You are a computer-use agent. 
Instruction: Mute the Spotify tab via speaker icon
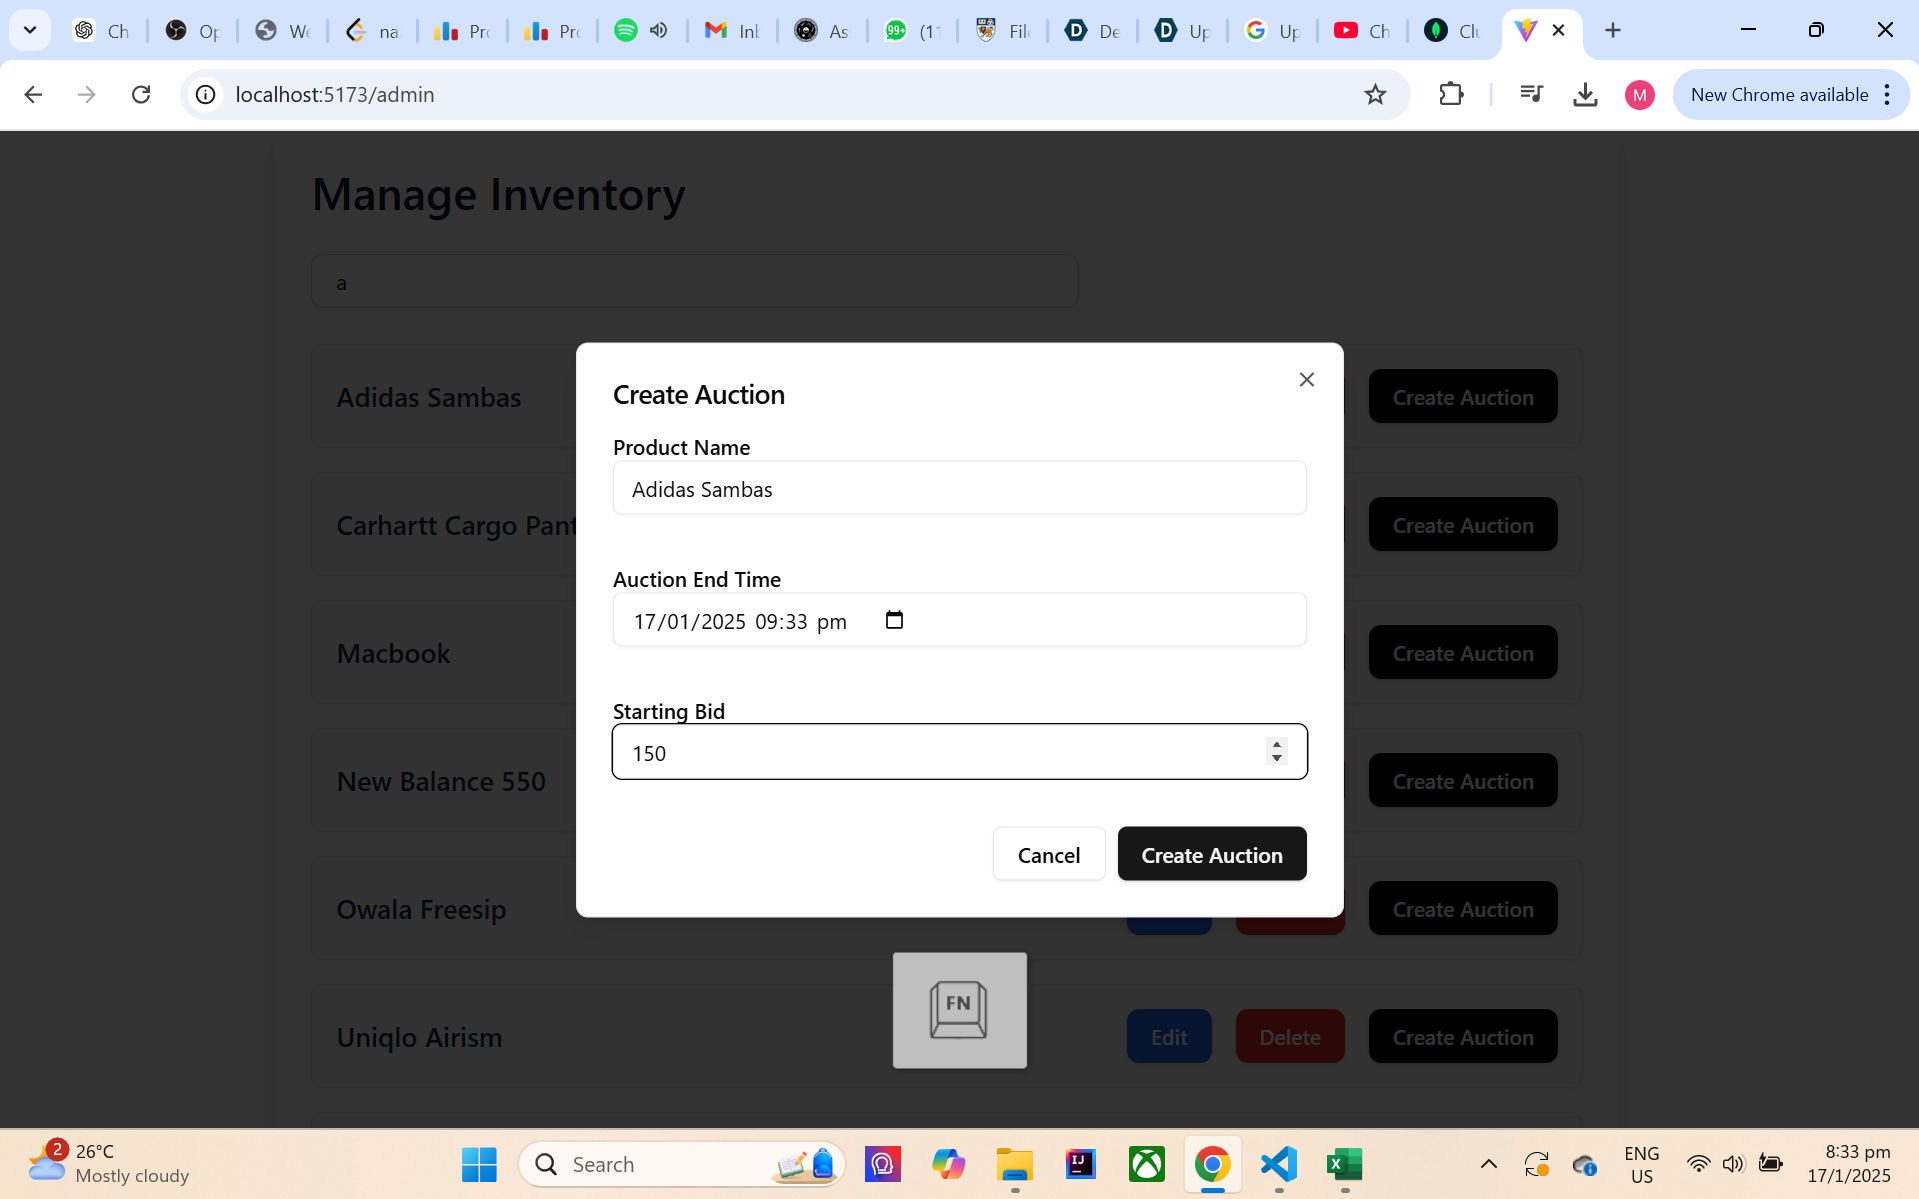(x=658, y=30)
